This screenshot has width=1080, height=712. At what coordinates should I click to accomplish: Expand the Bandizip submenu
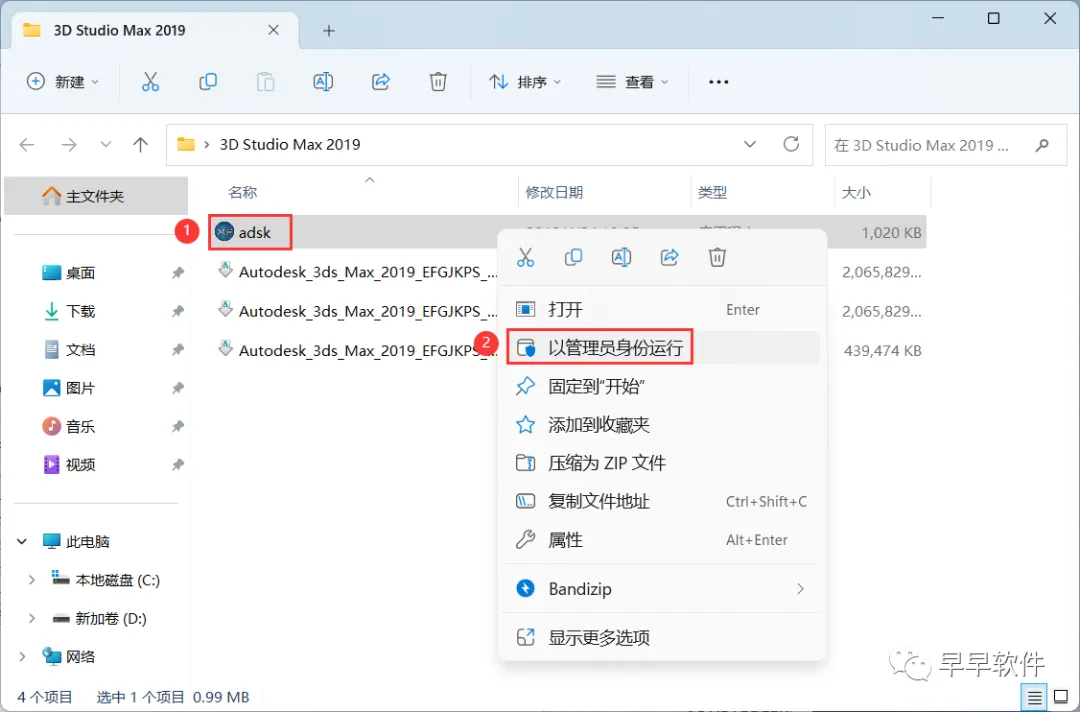(800, 589)
